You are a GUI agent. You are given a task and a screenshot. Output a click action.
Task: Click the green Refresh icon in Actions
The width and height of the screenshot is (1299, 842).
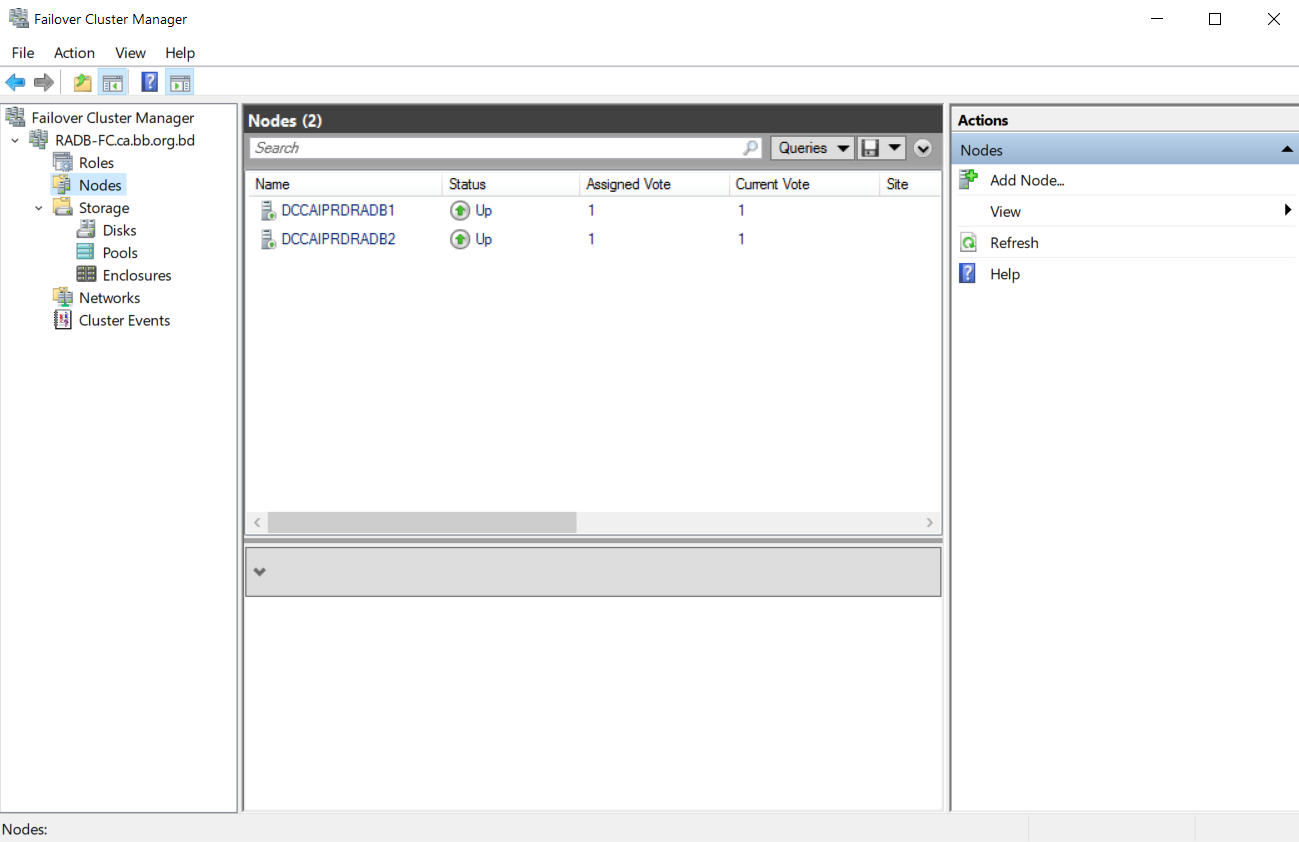pyautogui.click(x=968, y=242)
